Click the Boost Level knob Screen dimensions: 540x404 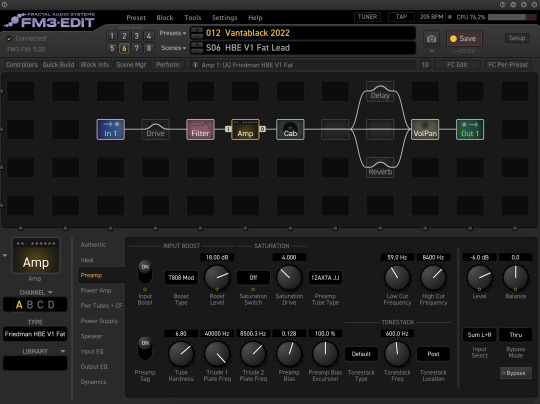click(x=217, y=277)
